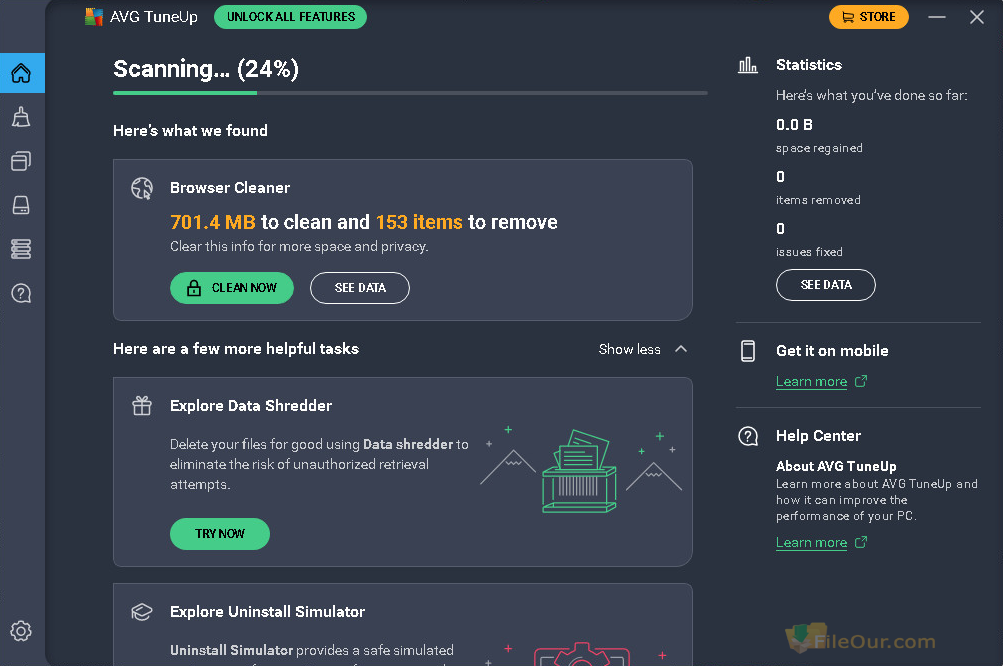Click the Statistics bar chart icon
Screen dimensions: 1003x666
coord(748,65)
